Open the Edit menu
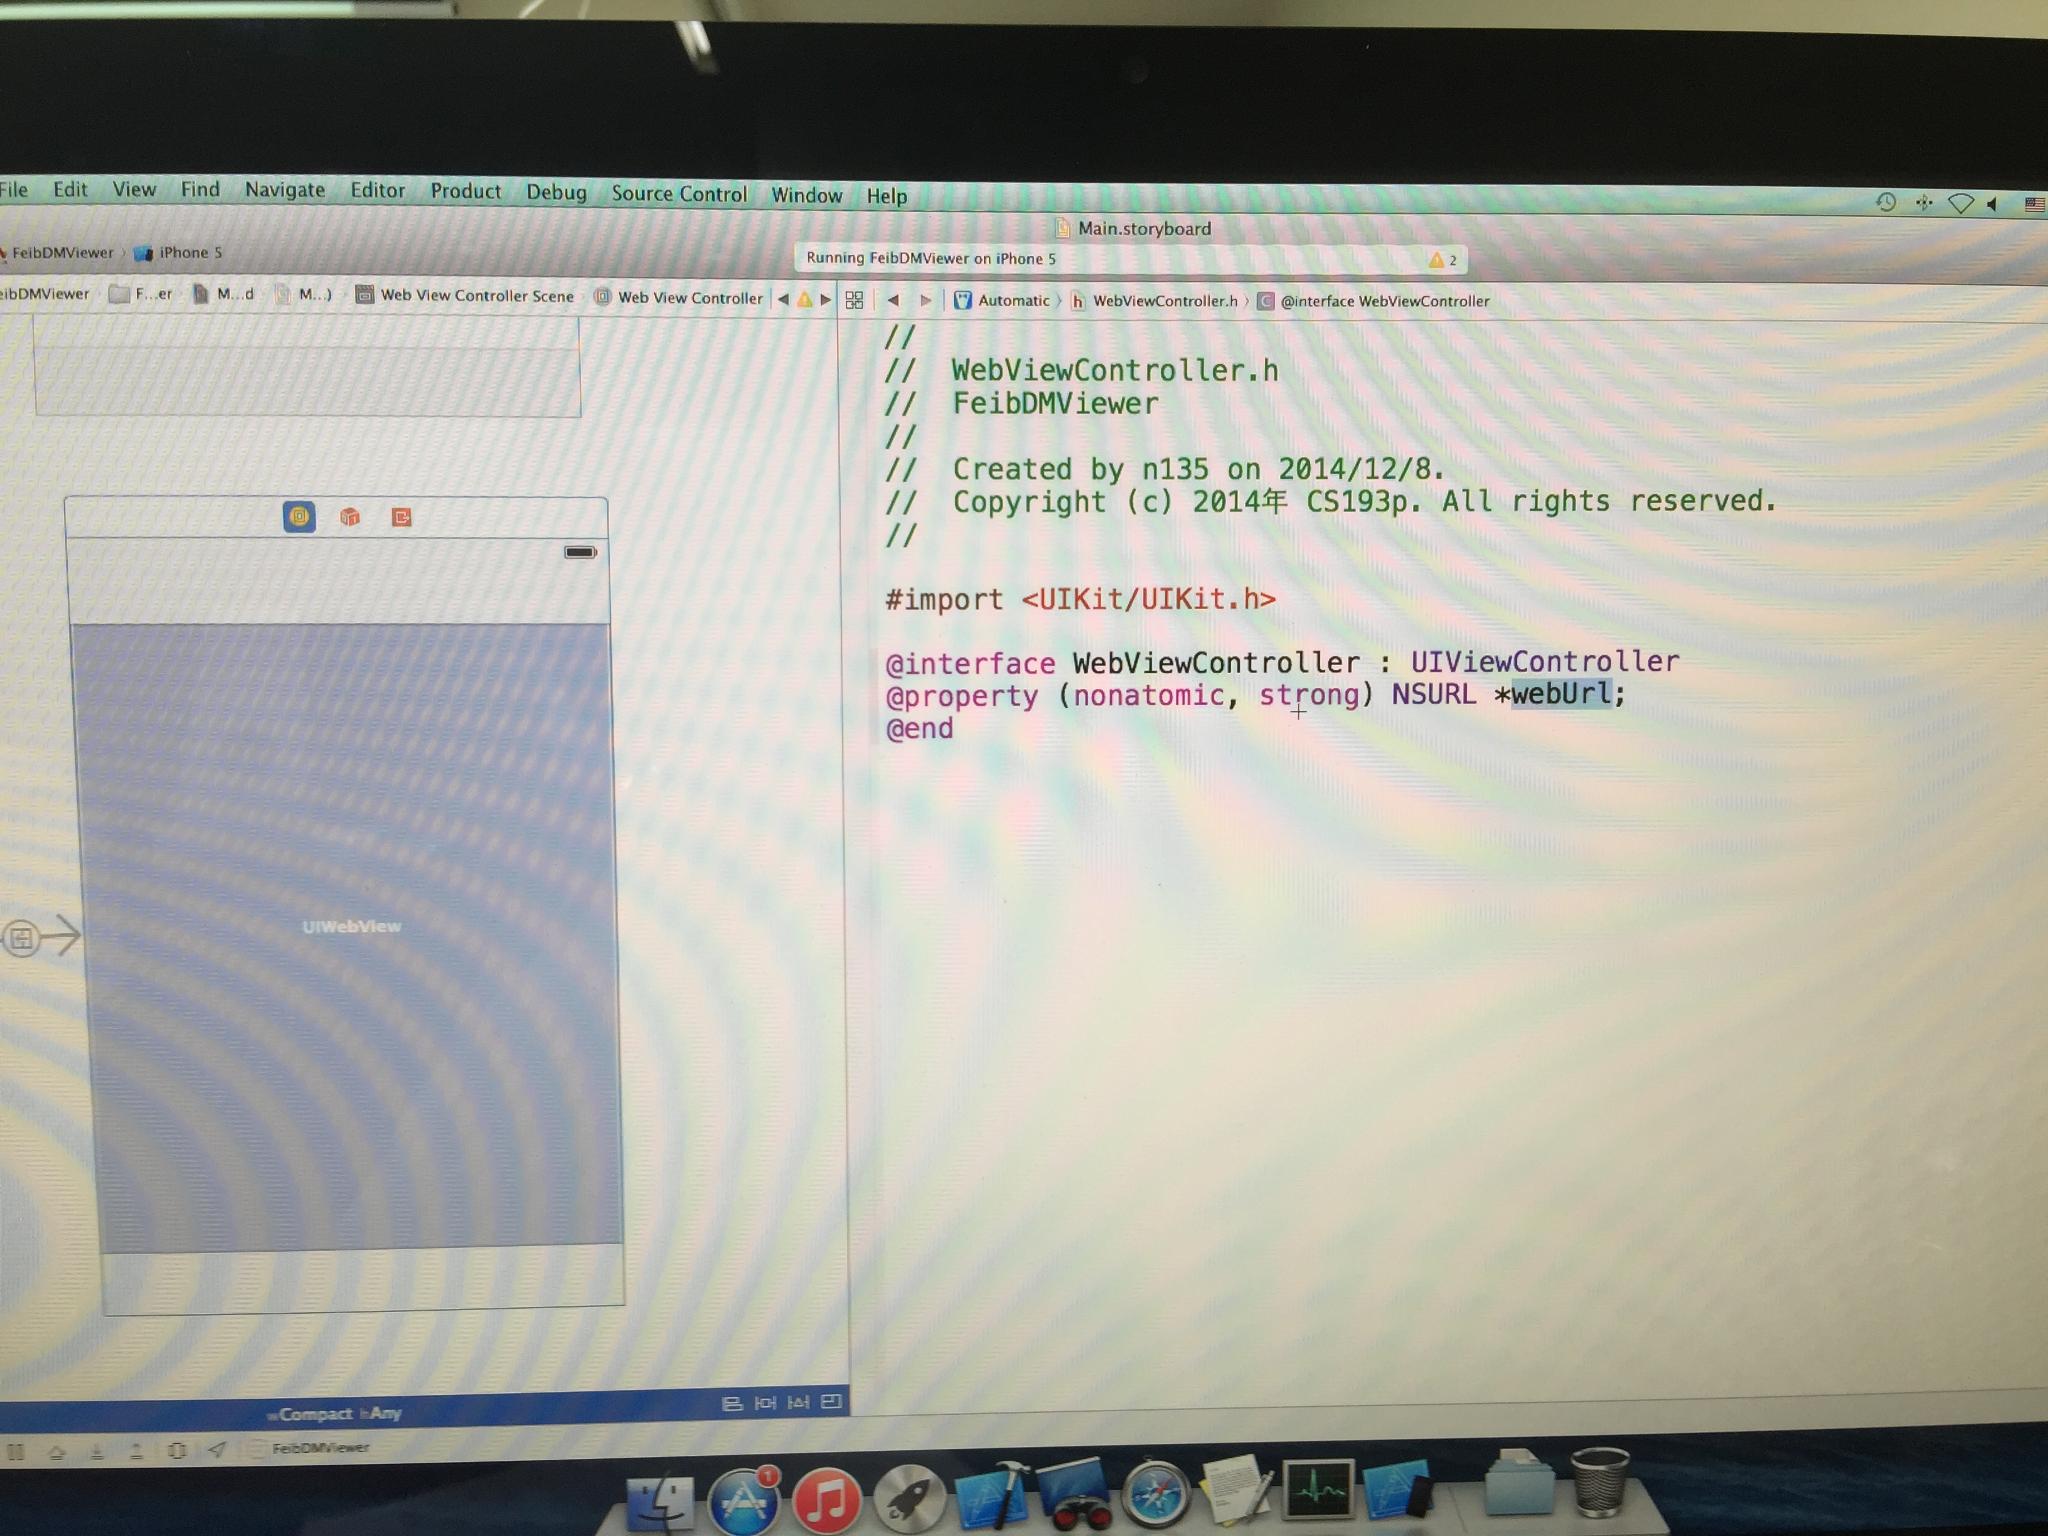 (x=70, y=189)
